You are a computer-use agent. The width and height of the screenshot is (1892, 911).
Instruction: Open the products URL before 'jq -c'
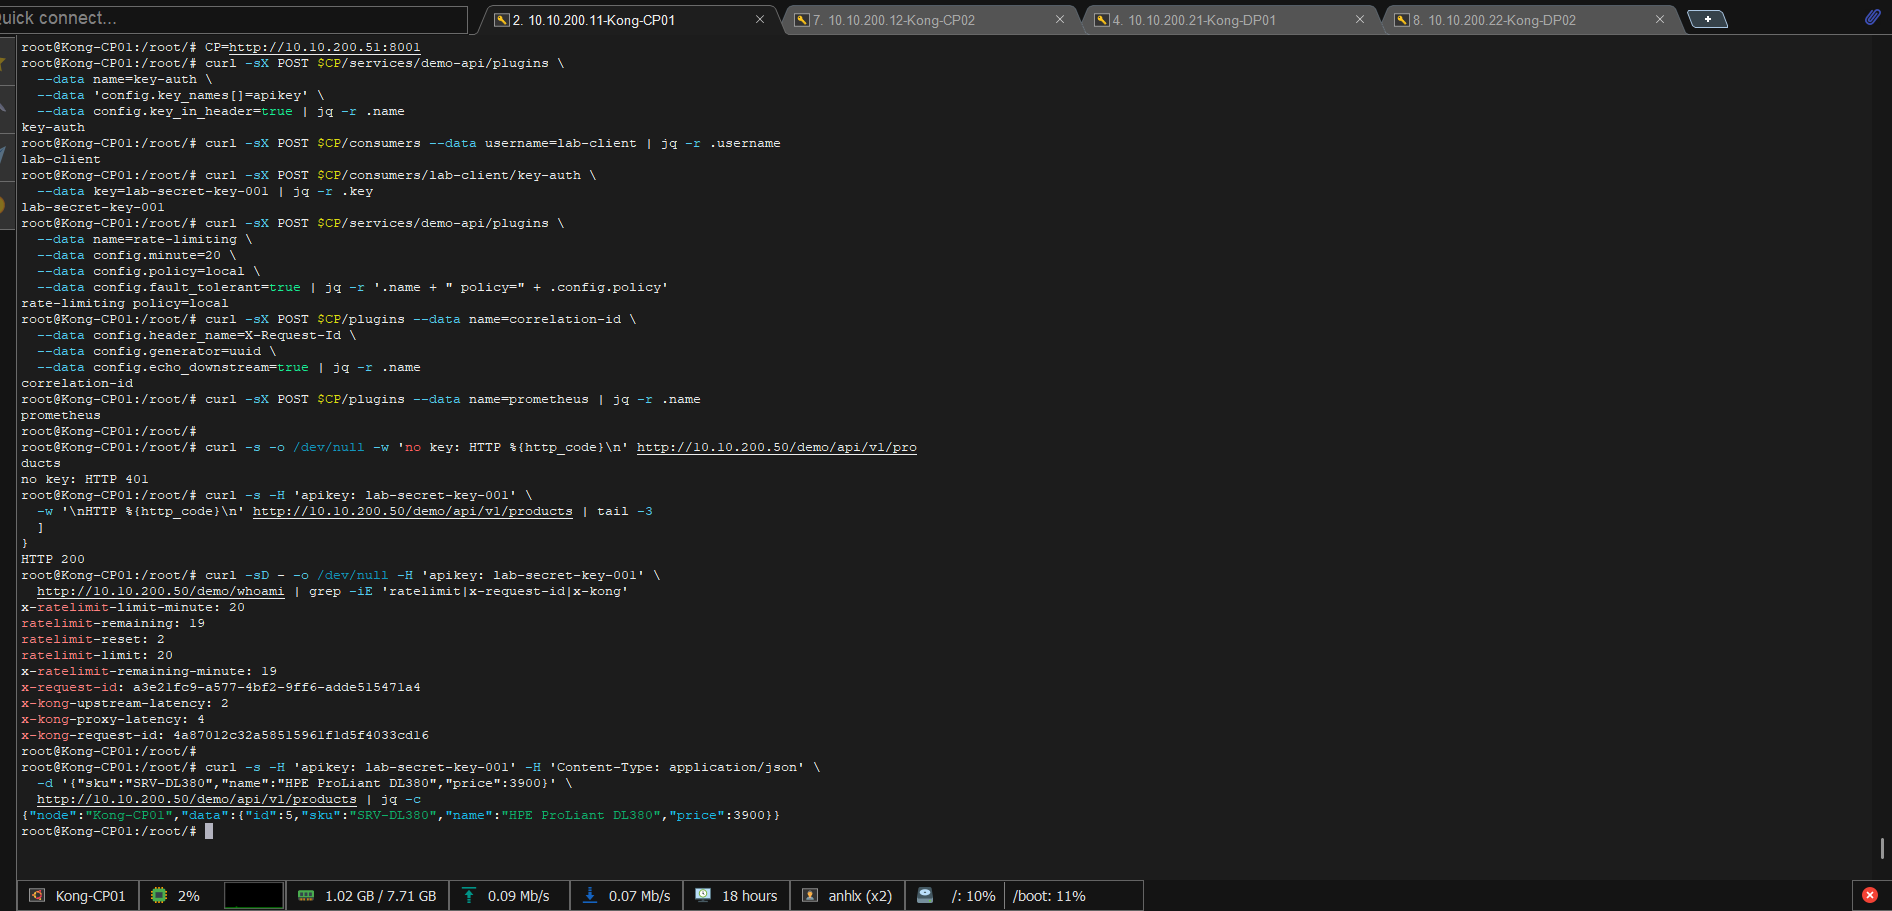pos(197,799)
